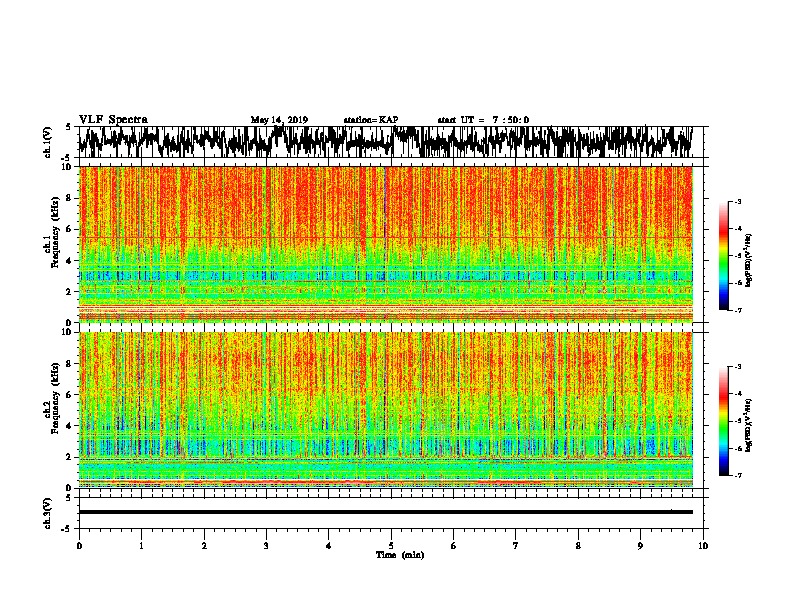Click the "-3" tick on ch.2 color bar
Image resolution: width=792 pixels, height=612 pixels.
[x=737, y=367]
